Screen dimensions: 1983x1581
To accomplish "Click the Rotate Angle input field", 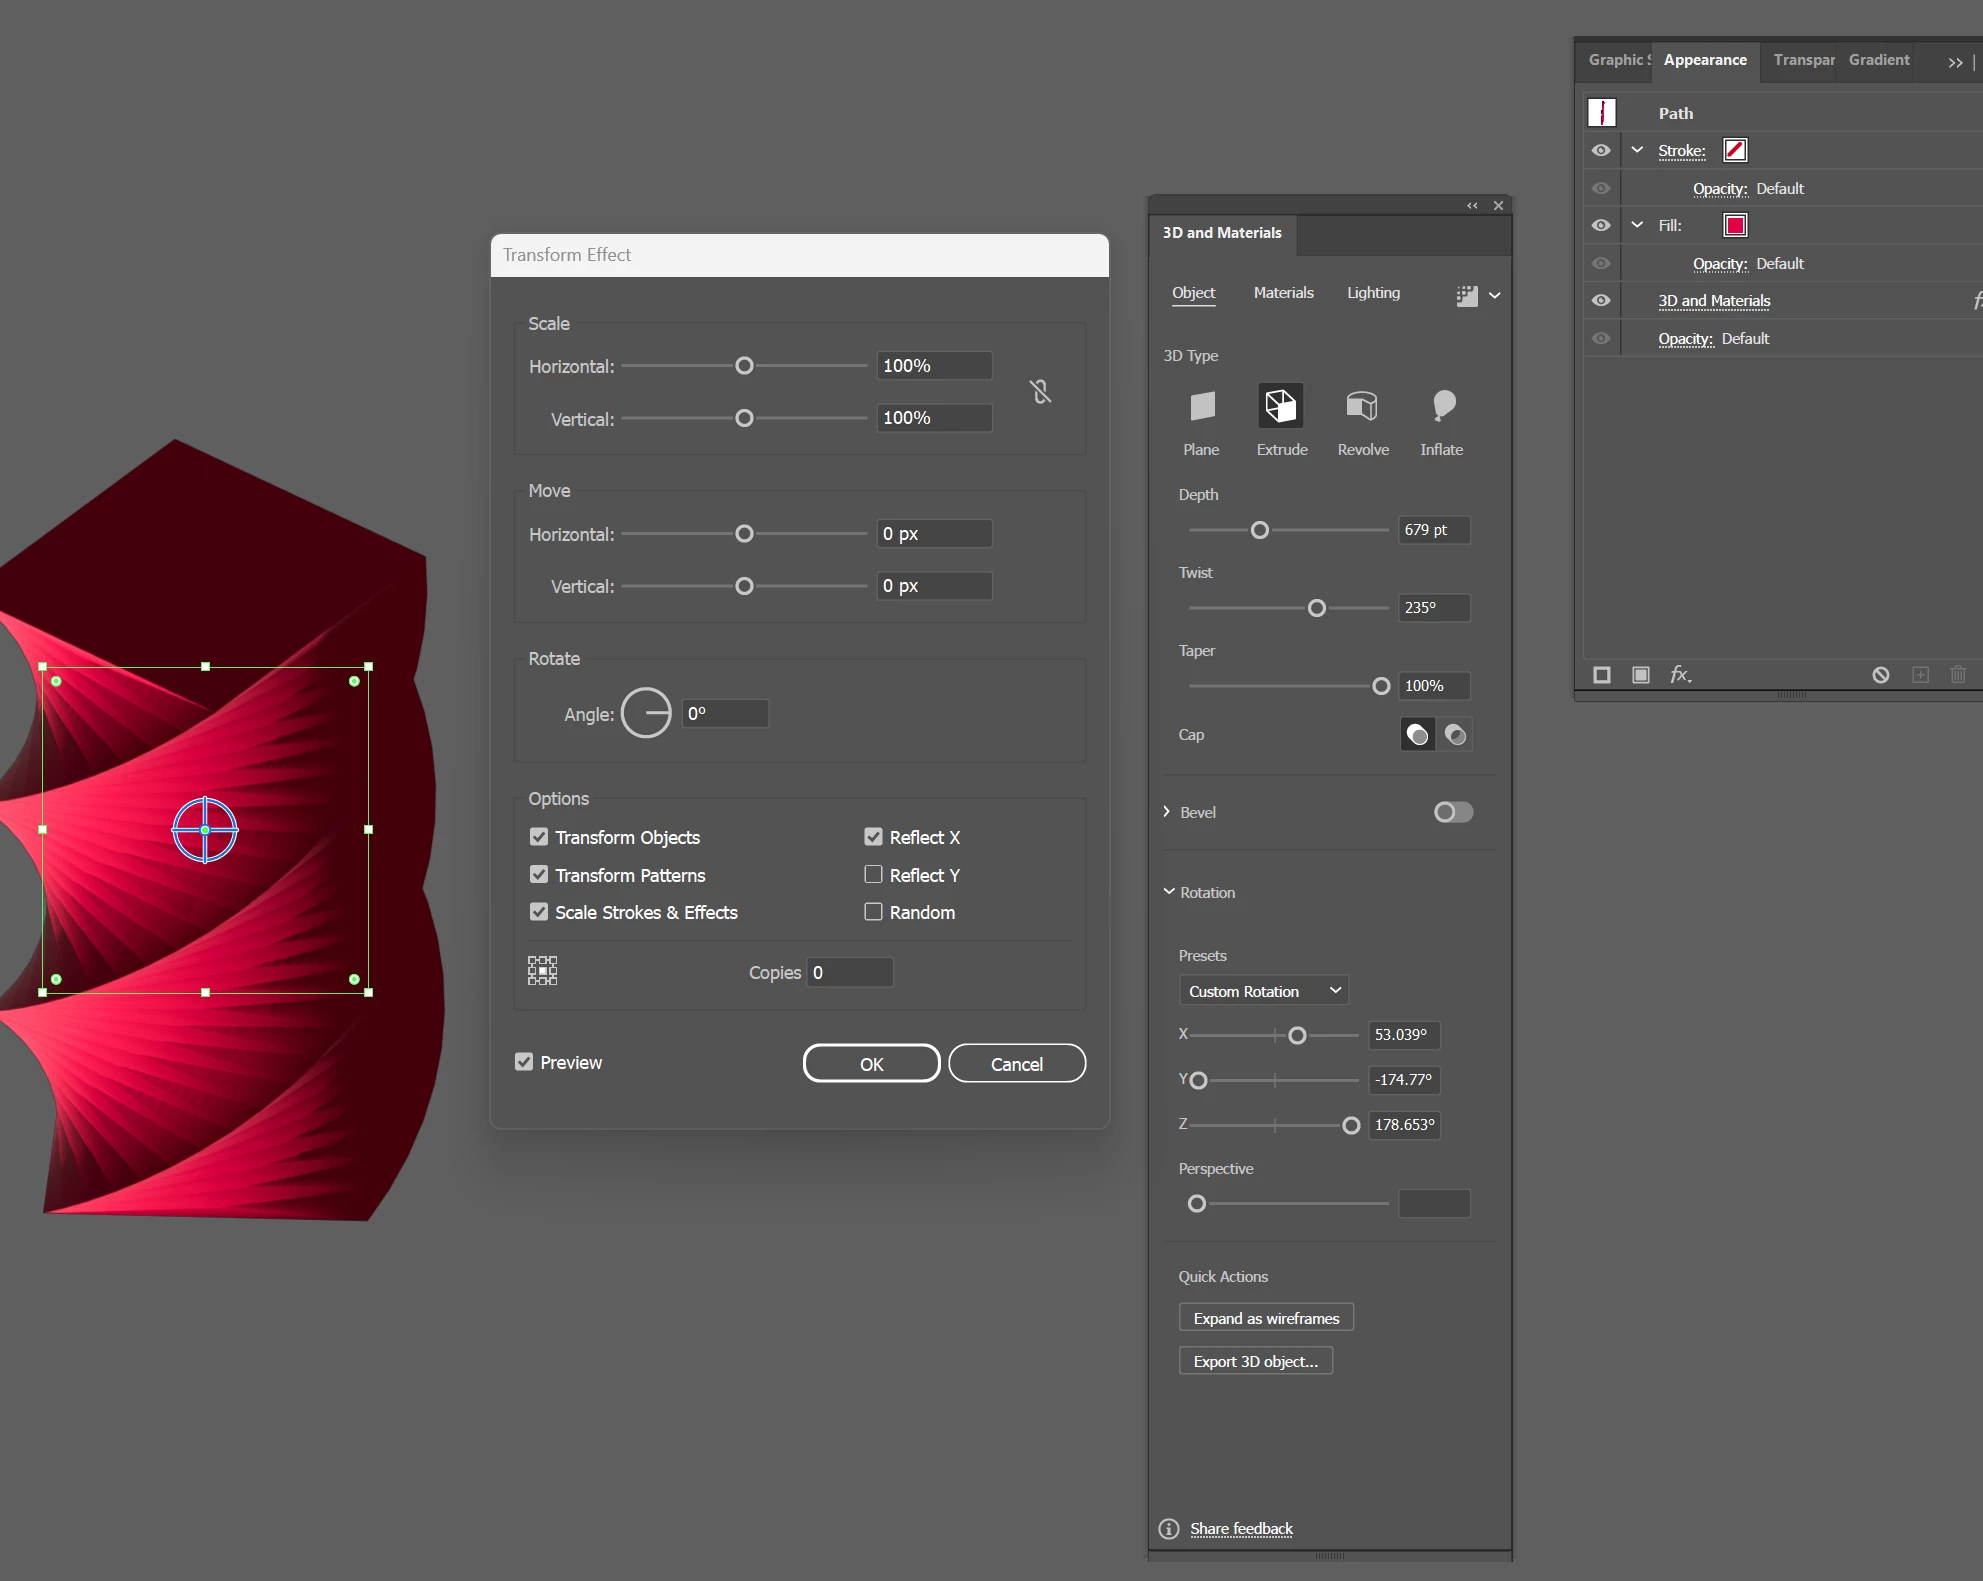I will (725, 714).
